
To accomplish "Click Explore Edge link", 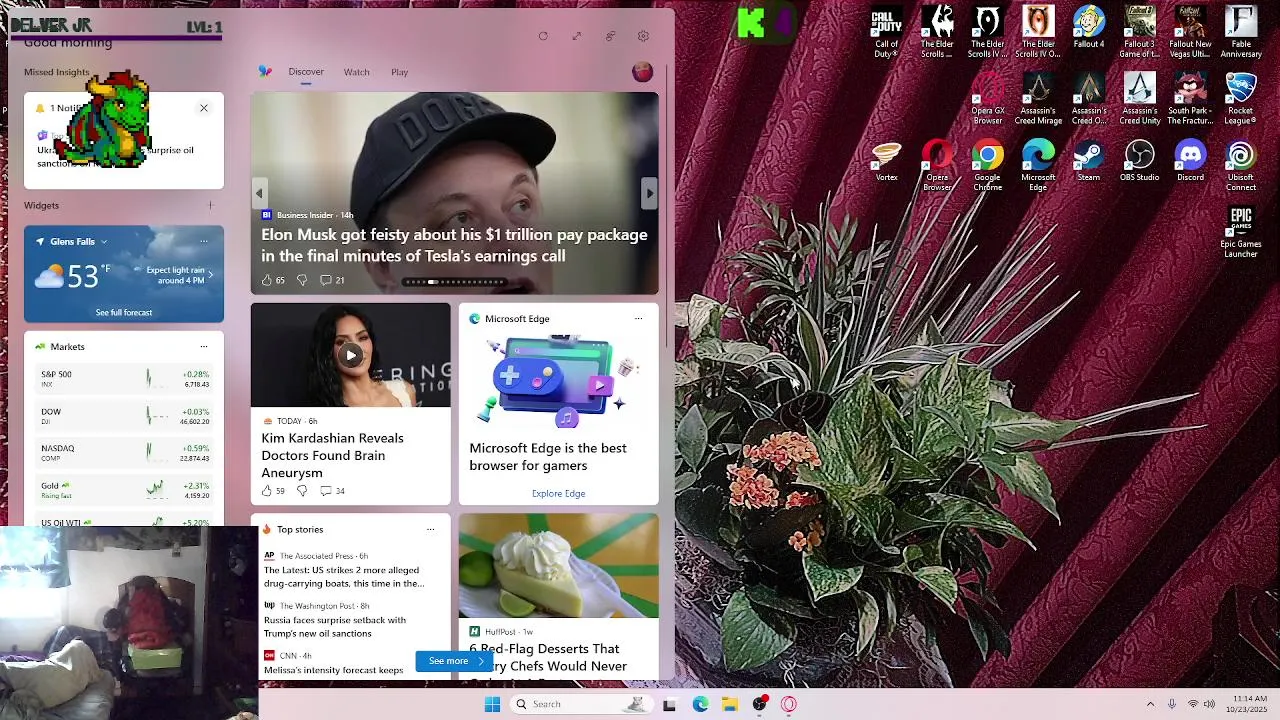I will point(558,494).
